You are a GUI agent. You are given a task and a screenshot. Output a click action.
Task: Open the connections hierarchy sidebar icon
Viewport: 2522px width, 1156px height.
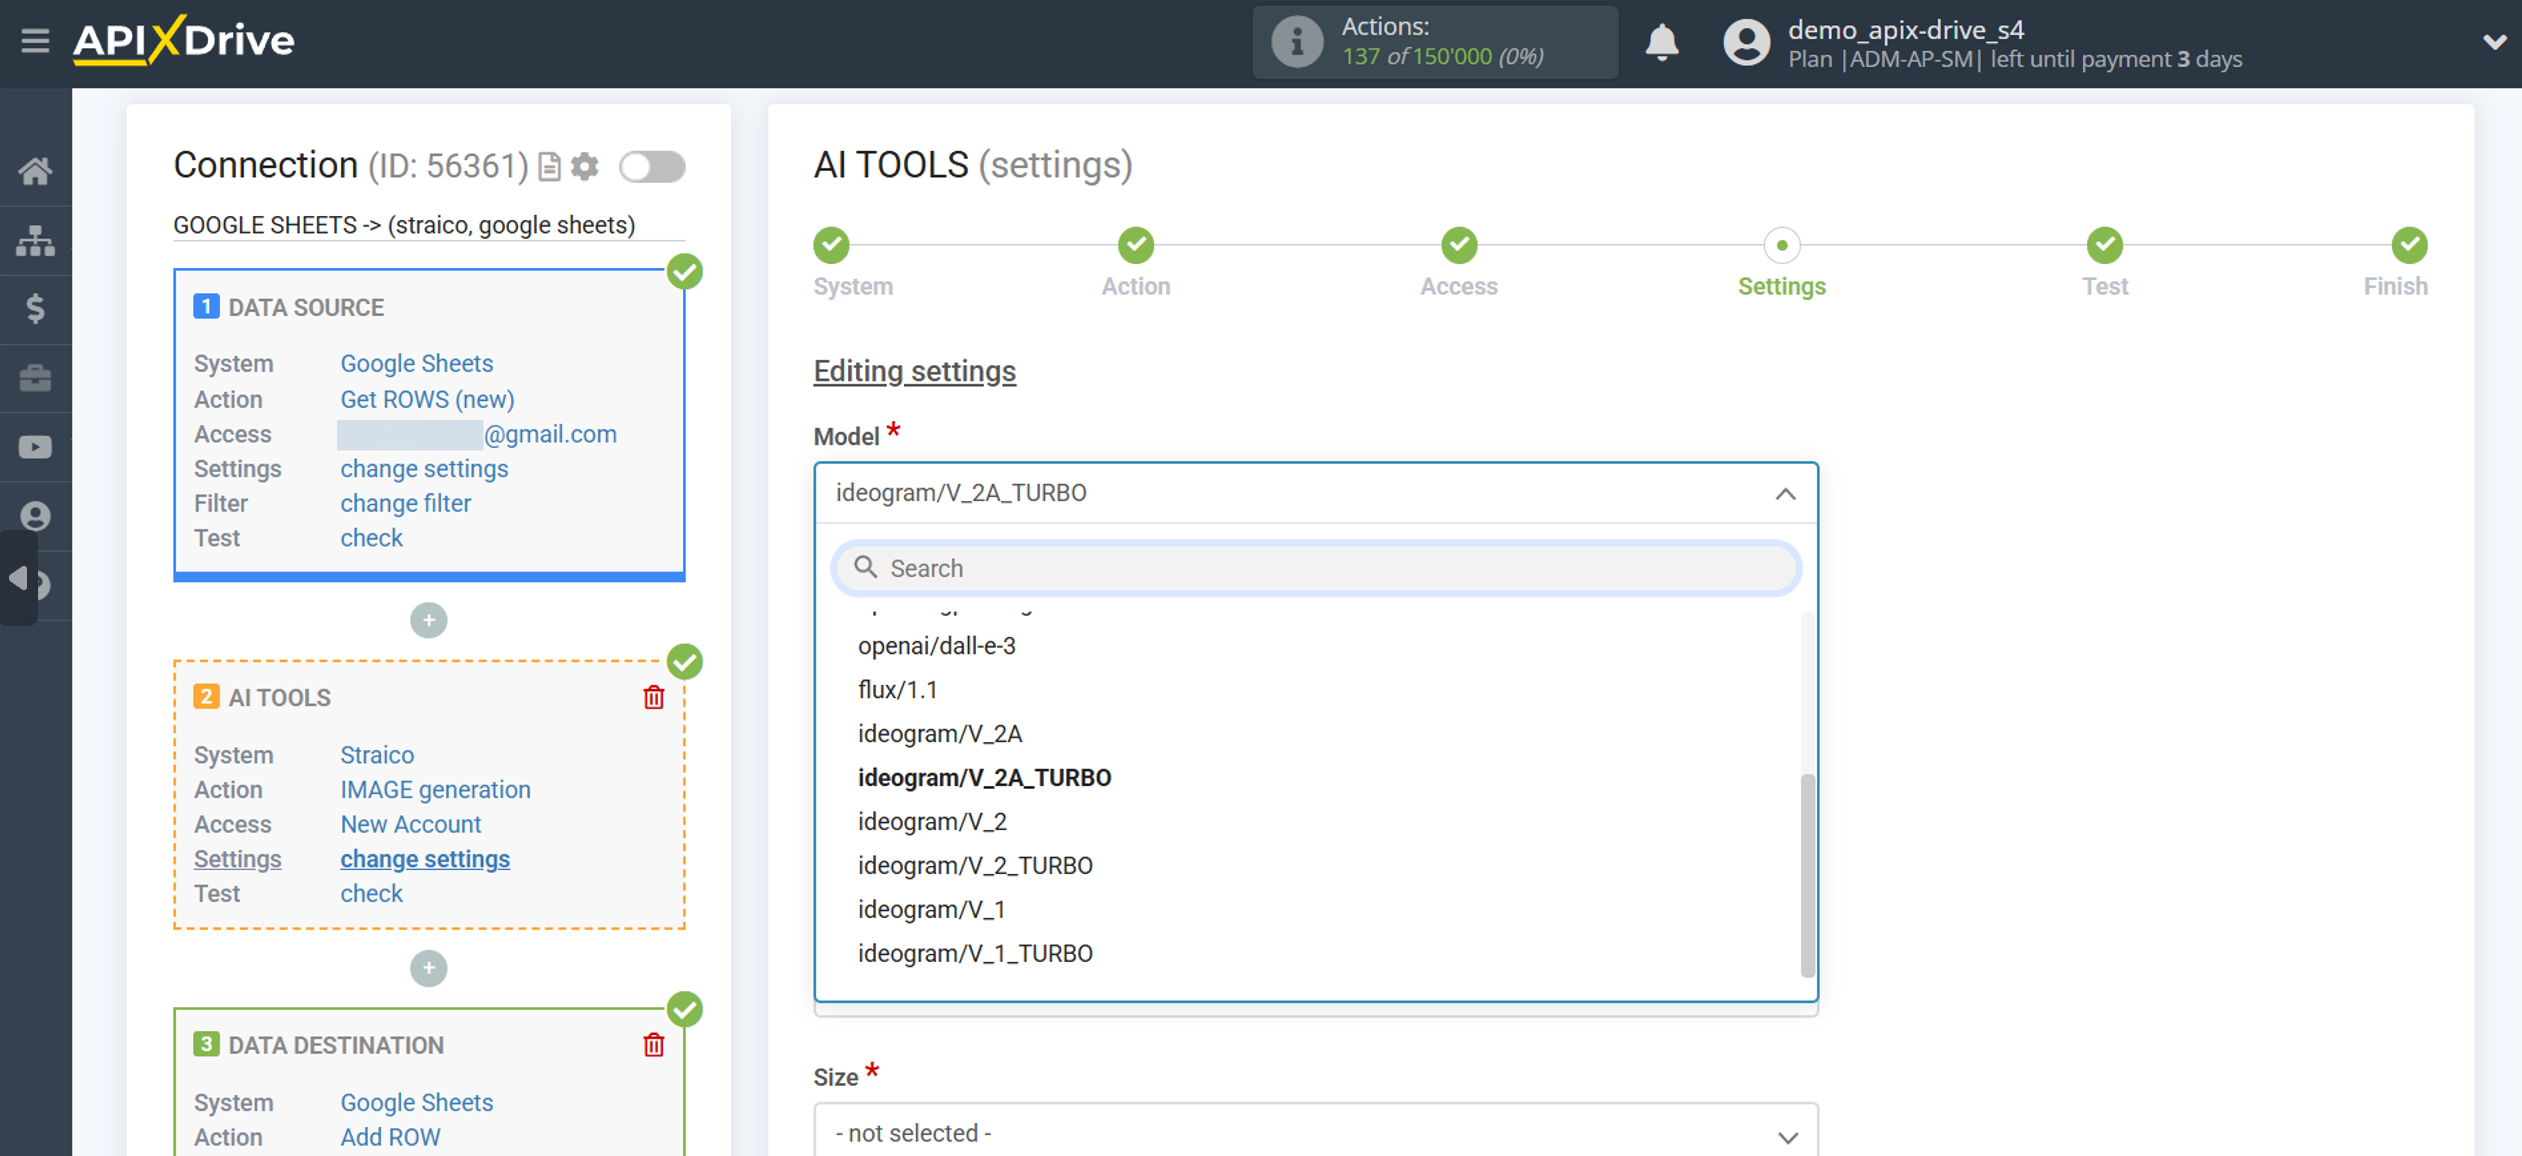click(36, 240)
